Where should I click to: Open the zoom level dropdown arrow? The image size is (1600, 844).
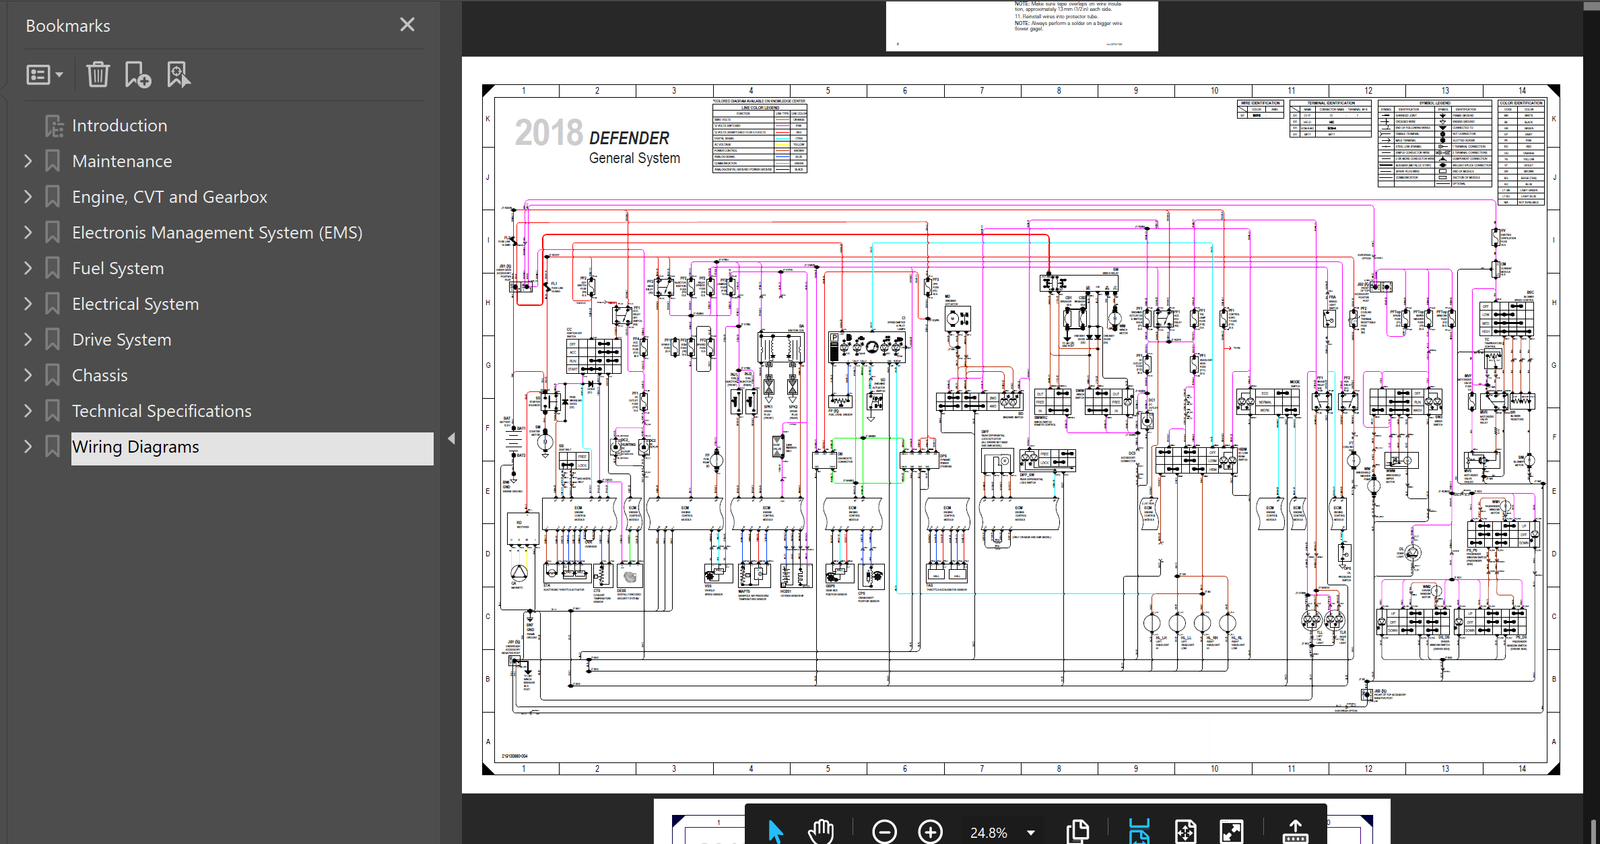[x=1030, y=833]
